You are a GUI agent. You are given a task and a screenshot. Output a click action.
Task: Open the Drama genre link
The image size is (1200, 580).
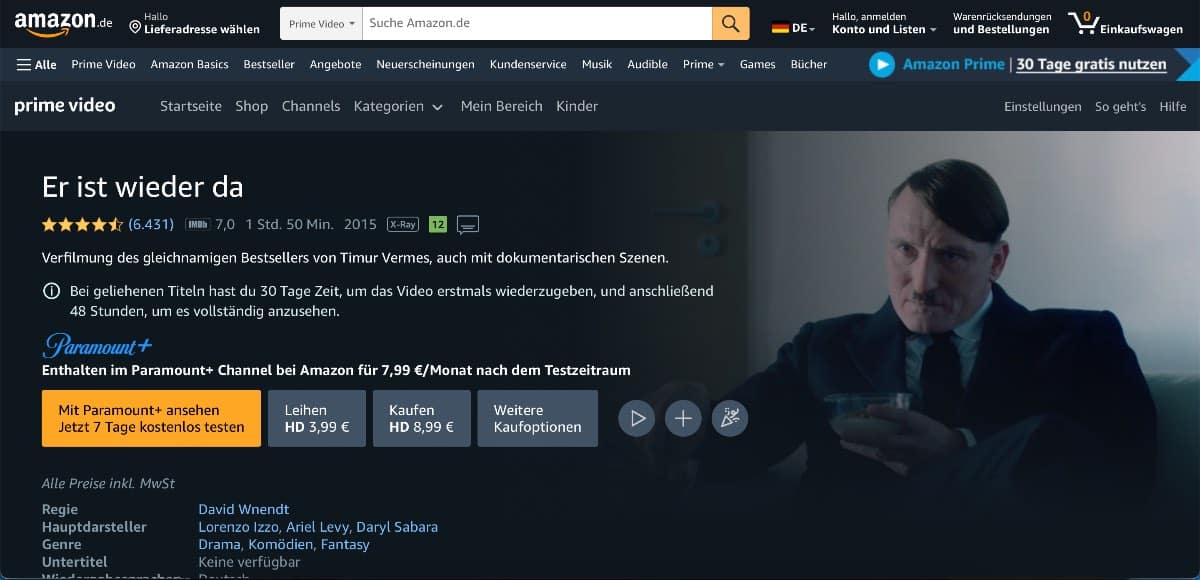coord(219,545)
